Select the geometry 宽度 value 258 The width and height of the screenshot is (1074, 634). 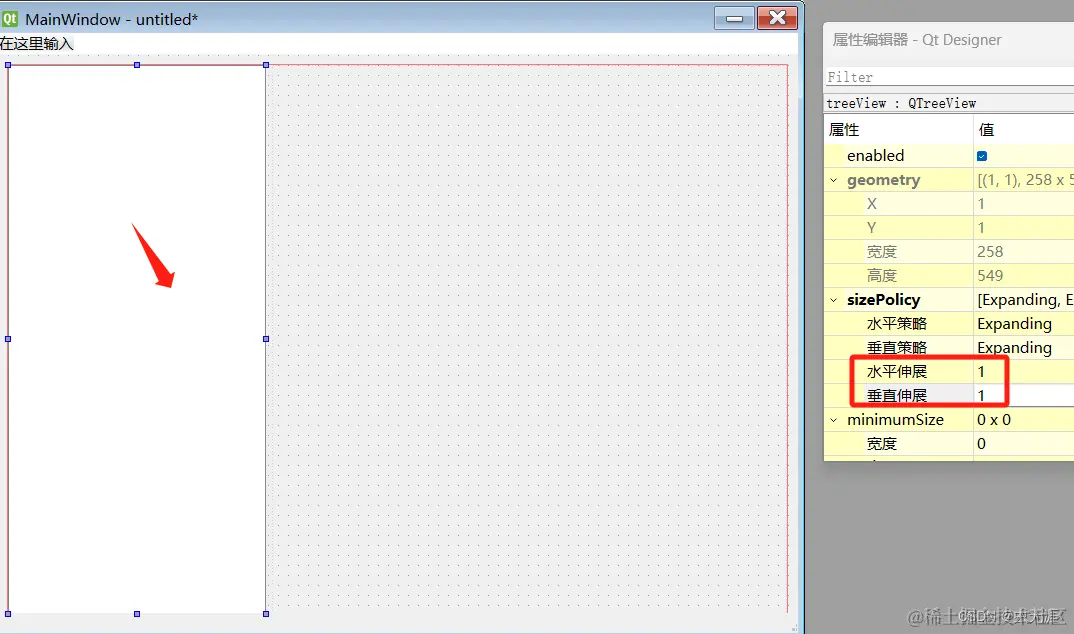coord(1024,252)
